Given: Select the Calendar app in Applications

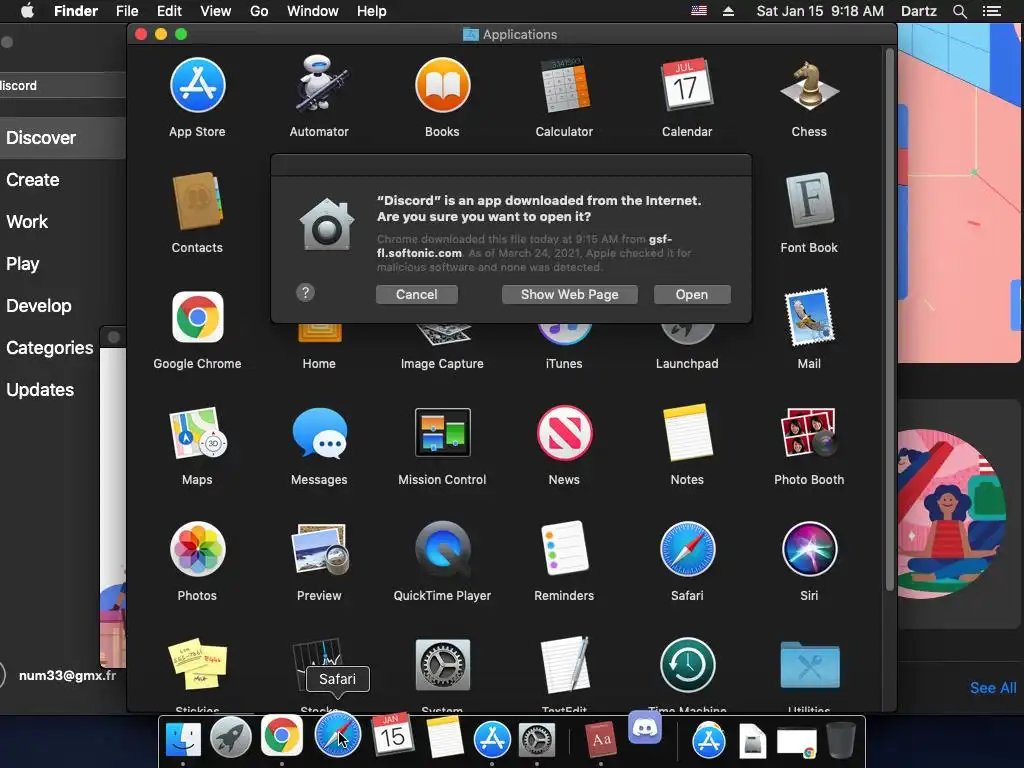Looking at the screenshot, I should tap(687, 86).
